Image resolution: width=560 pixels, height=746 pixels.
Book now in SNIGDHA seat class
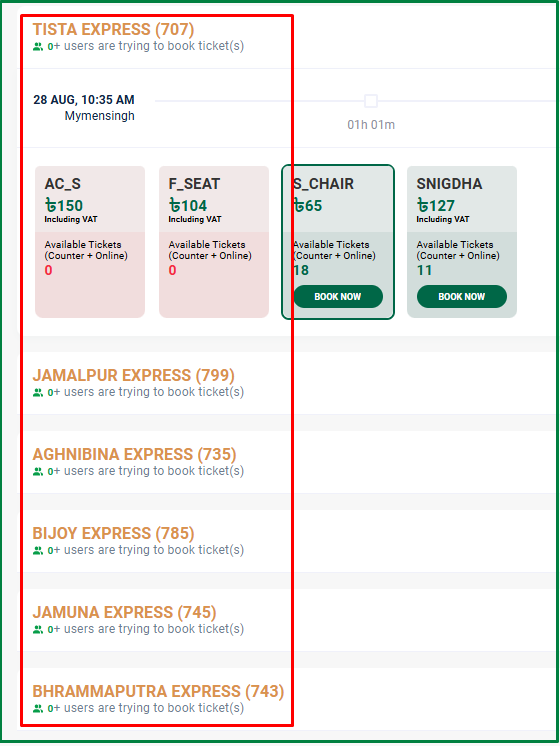(x=462, y=296)
